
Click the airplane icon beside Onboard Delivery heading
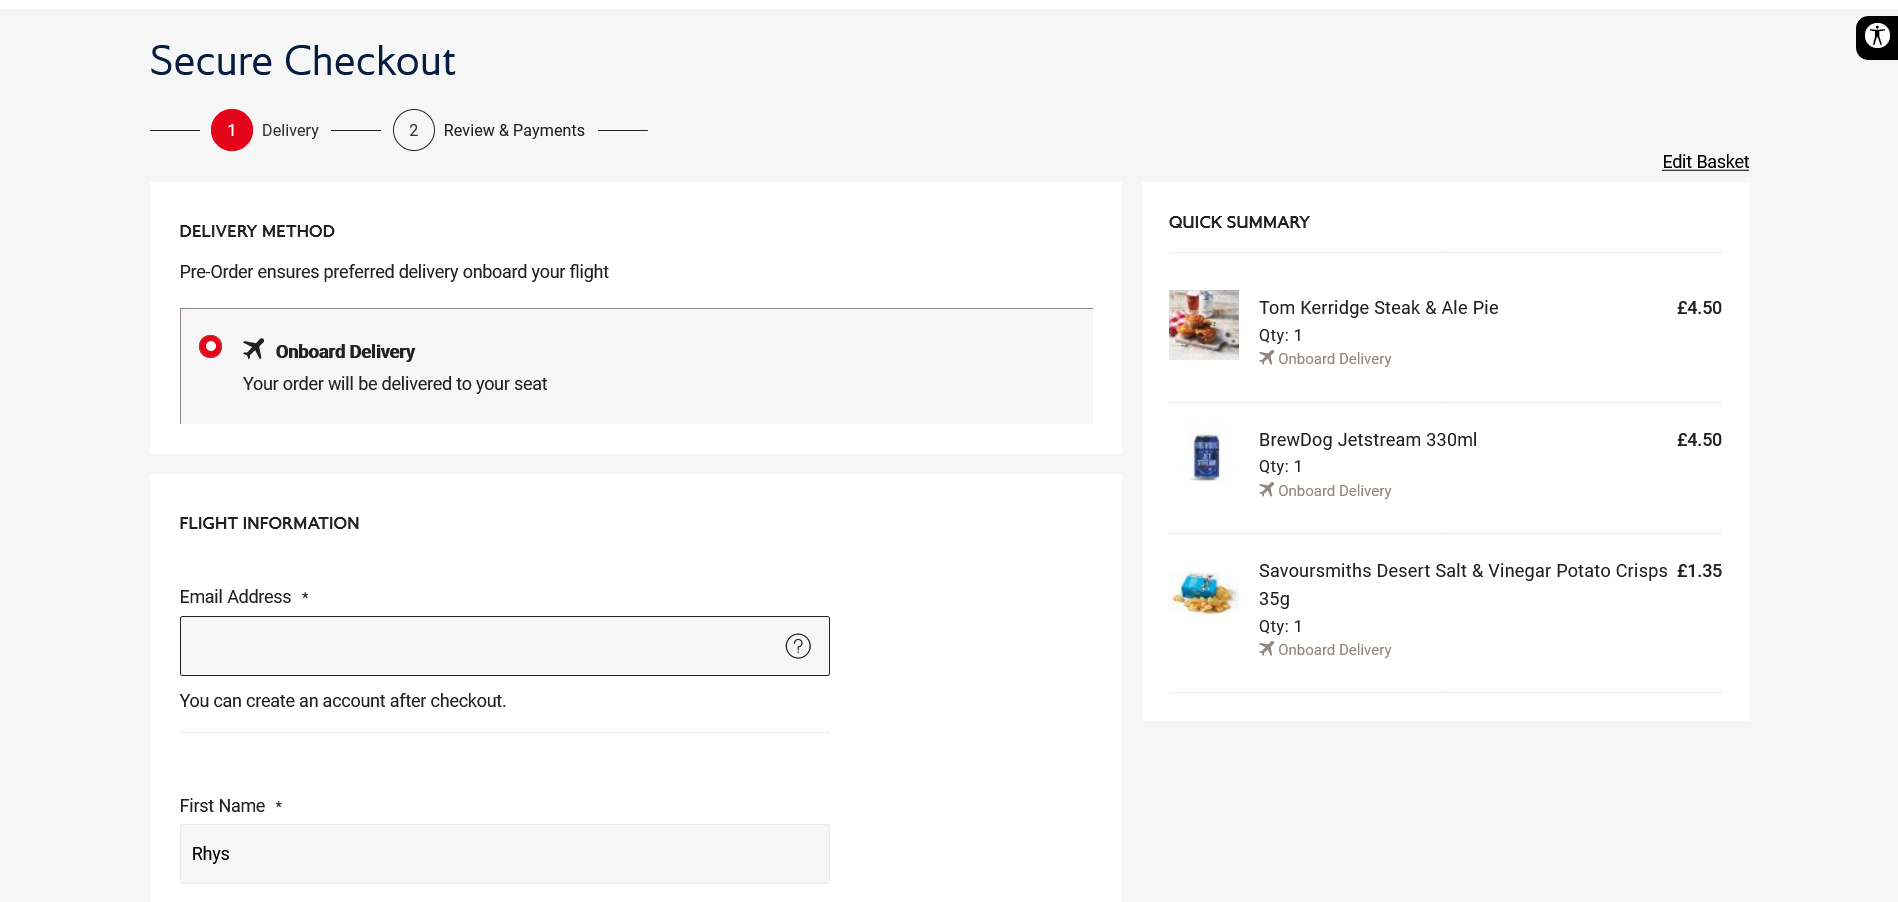click(x=254, y=349)
